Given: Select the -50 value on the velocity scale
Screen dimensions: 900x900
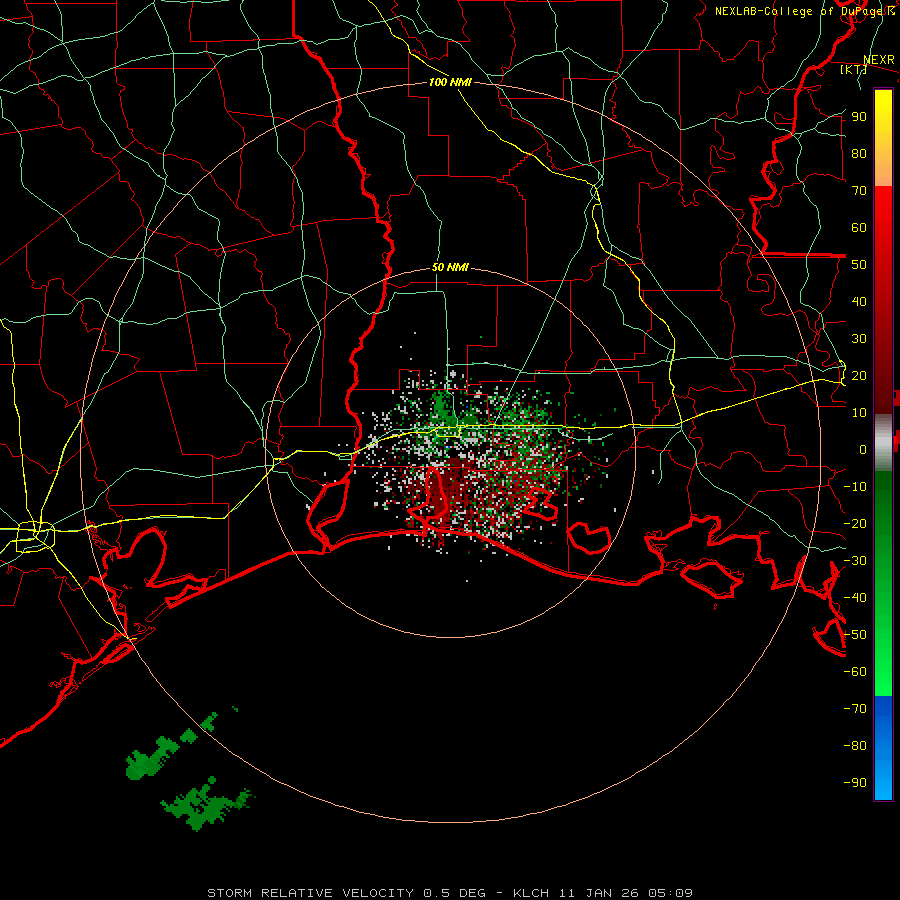Looking at the screenshot, I should 855,635.
